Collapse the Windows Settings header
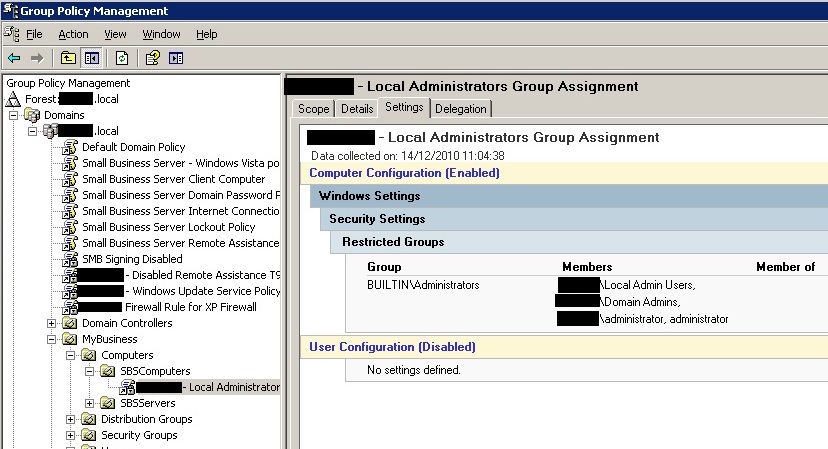This screenshot has width=828, height=449. [x=569, y=196]
